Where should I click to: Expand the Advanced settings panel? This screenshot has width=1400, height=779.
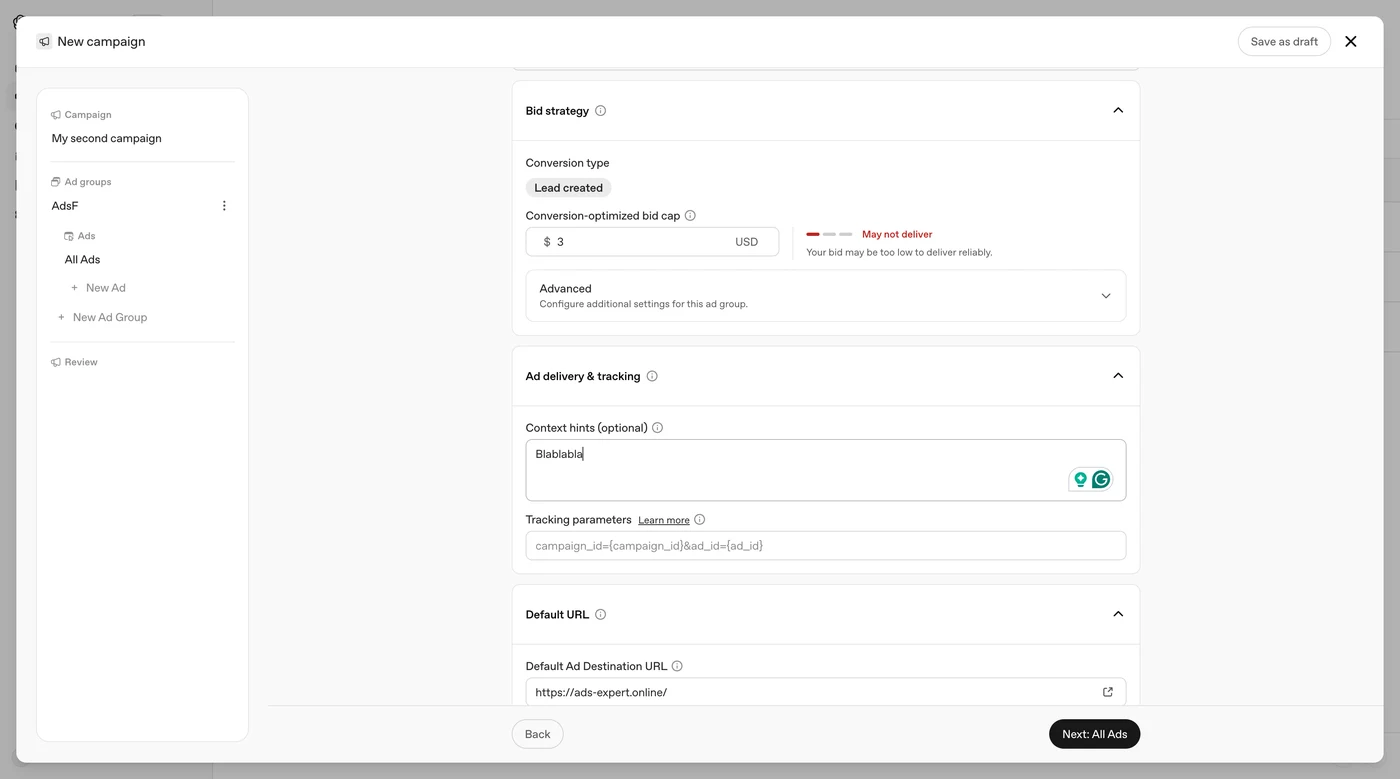click(x=826, y=296)
